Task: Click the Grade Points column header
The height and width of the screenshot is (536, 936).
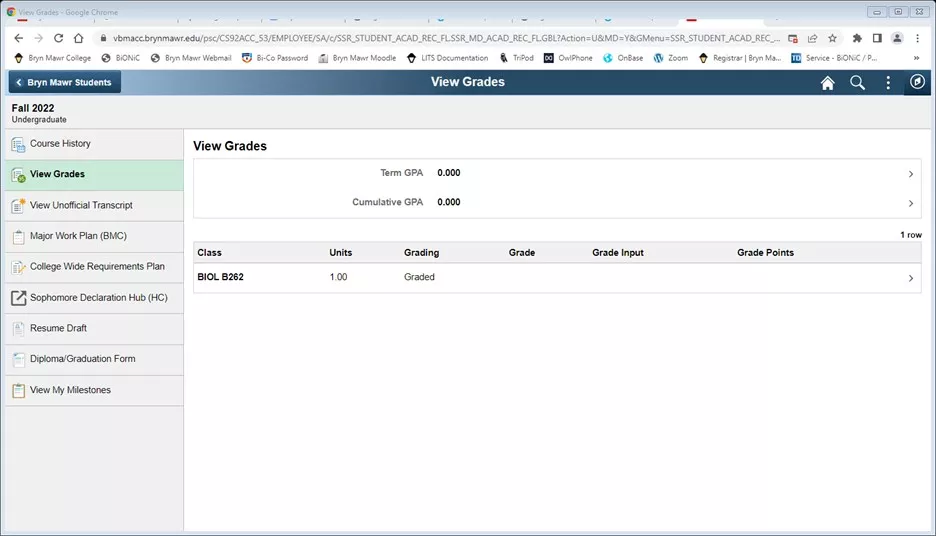Action: 765,252
